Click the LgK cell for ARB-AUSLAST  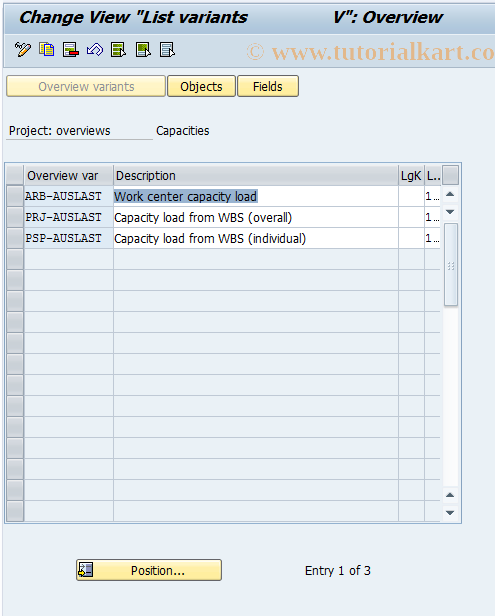pyautogui.click(x=411, y=196)
